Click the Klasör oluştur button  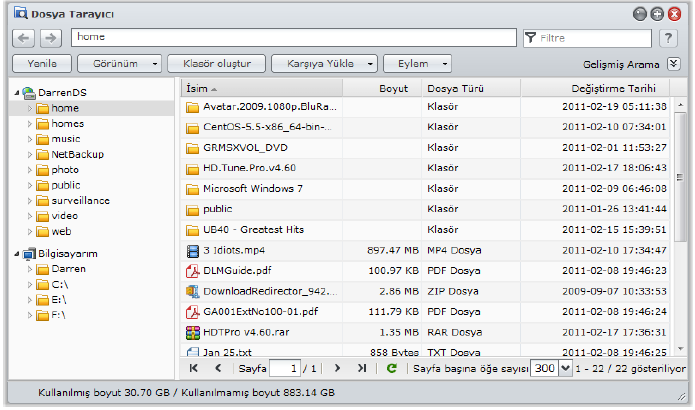217,63
